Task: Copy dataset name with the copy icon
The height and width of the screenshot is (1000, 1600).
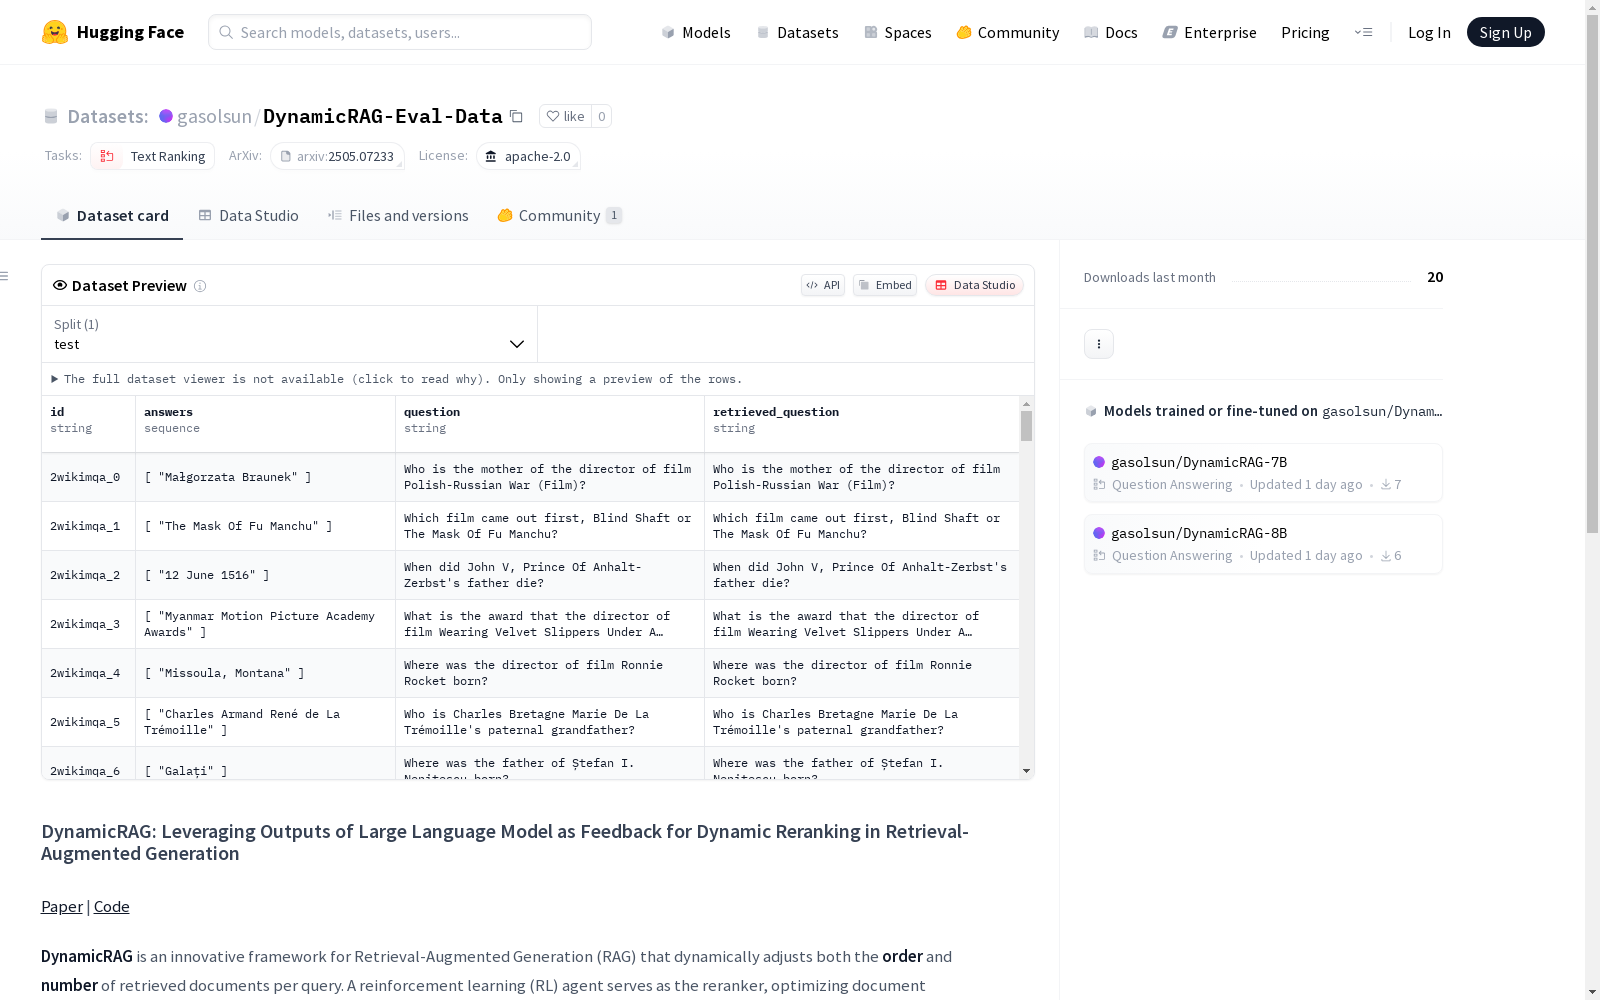Action: click(x=516, y=116)
